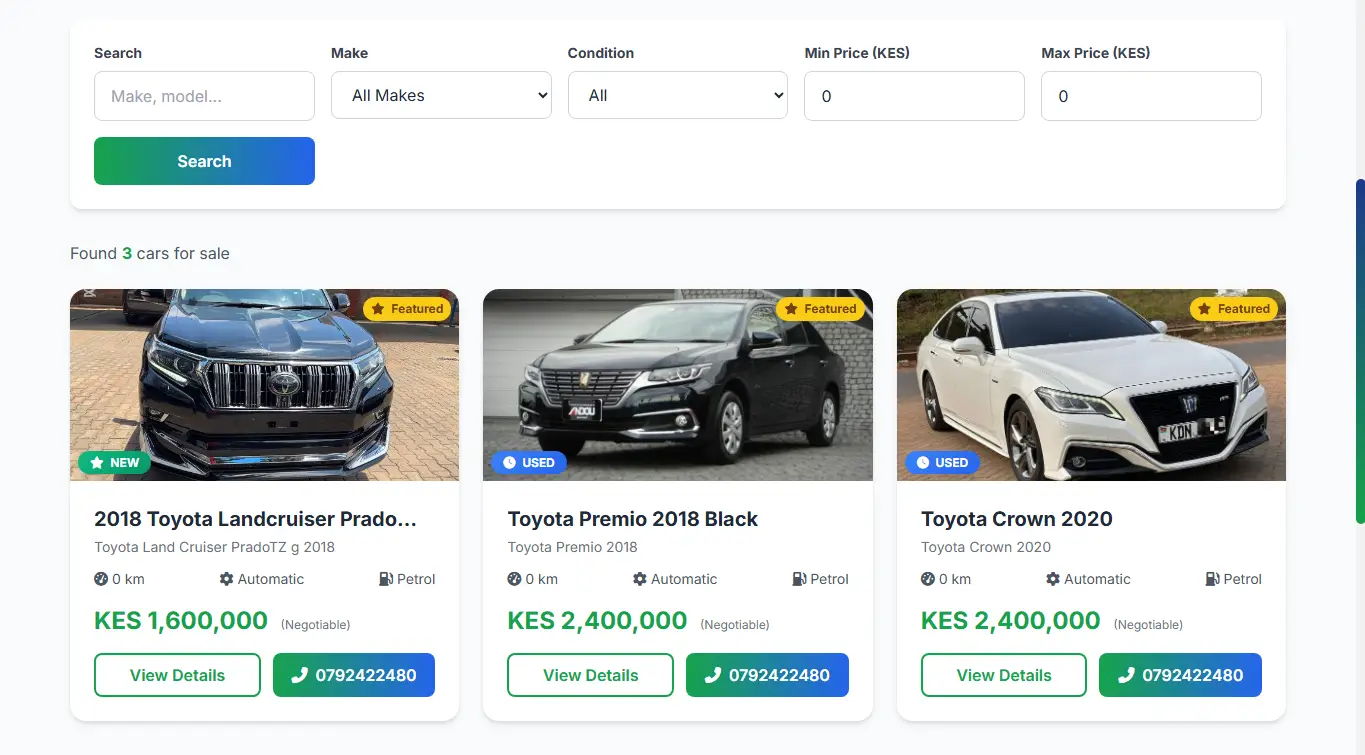This screenshot has width=1365, height=755.
Task: Click the transmission gear icon on Toyota Crown card
Action: tap(1051, 579)
